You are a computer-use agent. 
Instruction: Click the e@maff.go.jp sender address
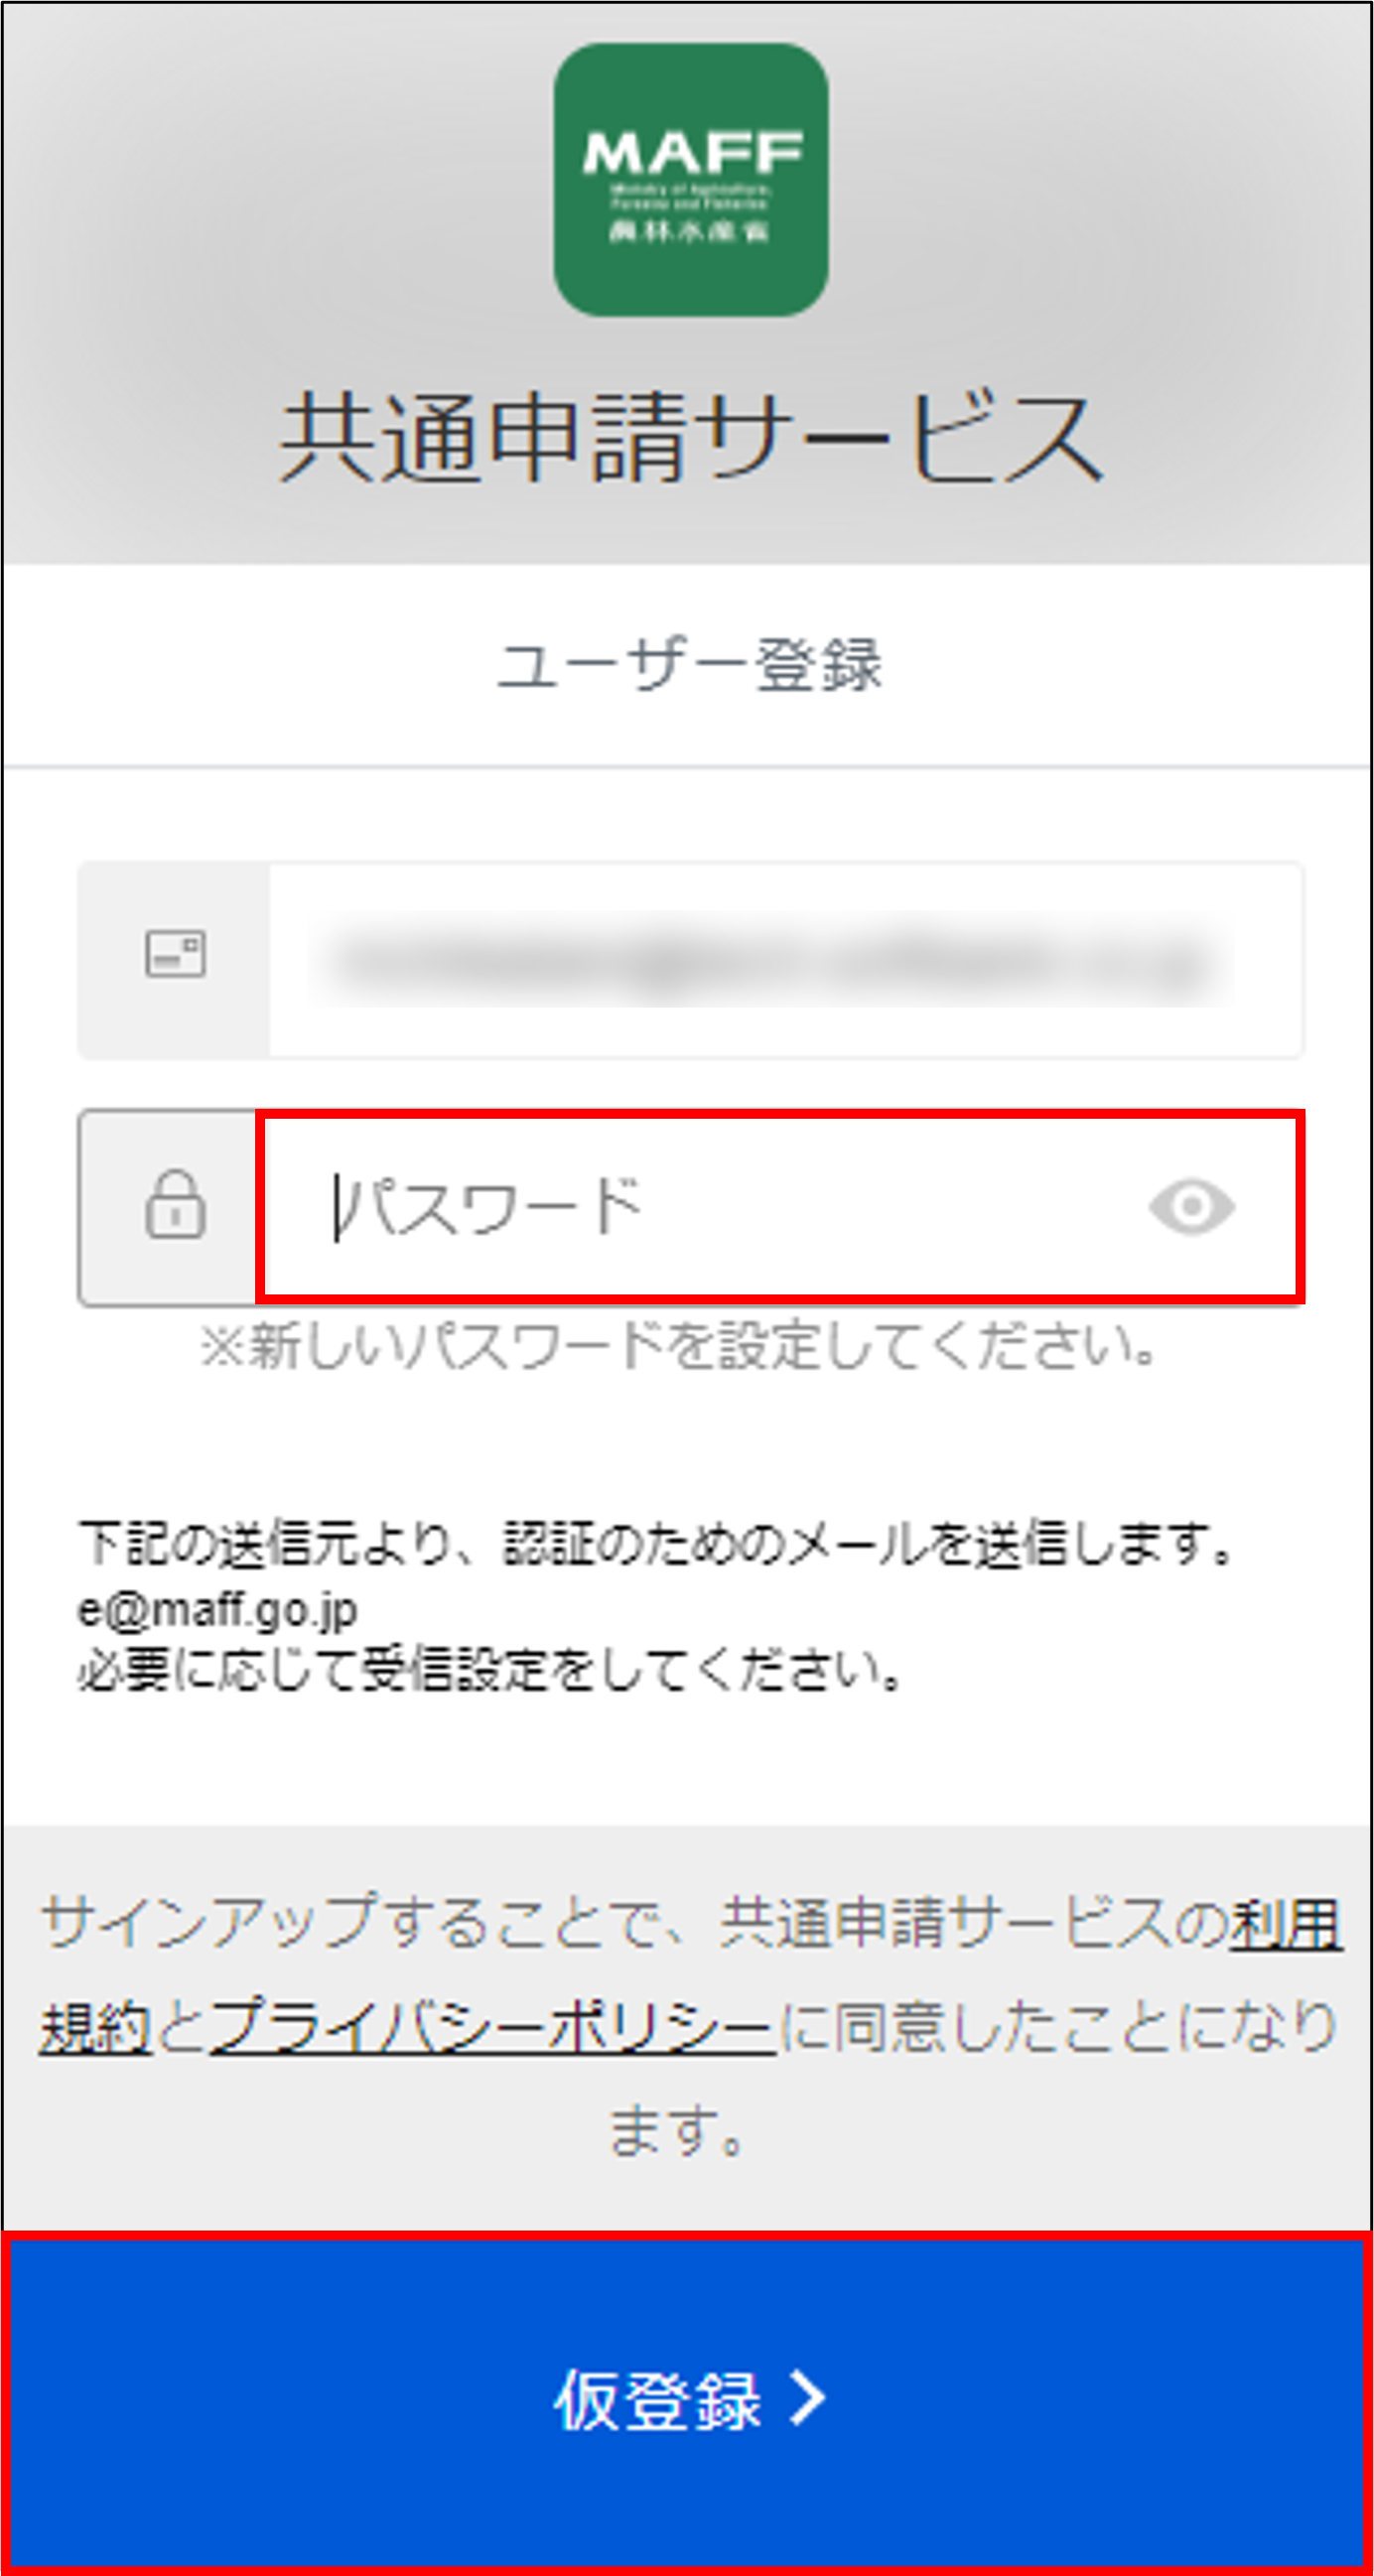pyautogui.click(x=217, y=1609)
